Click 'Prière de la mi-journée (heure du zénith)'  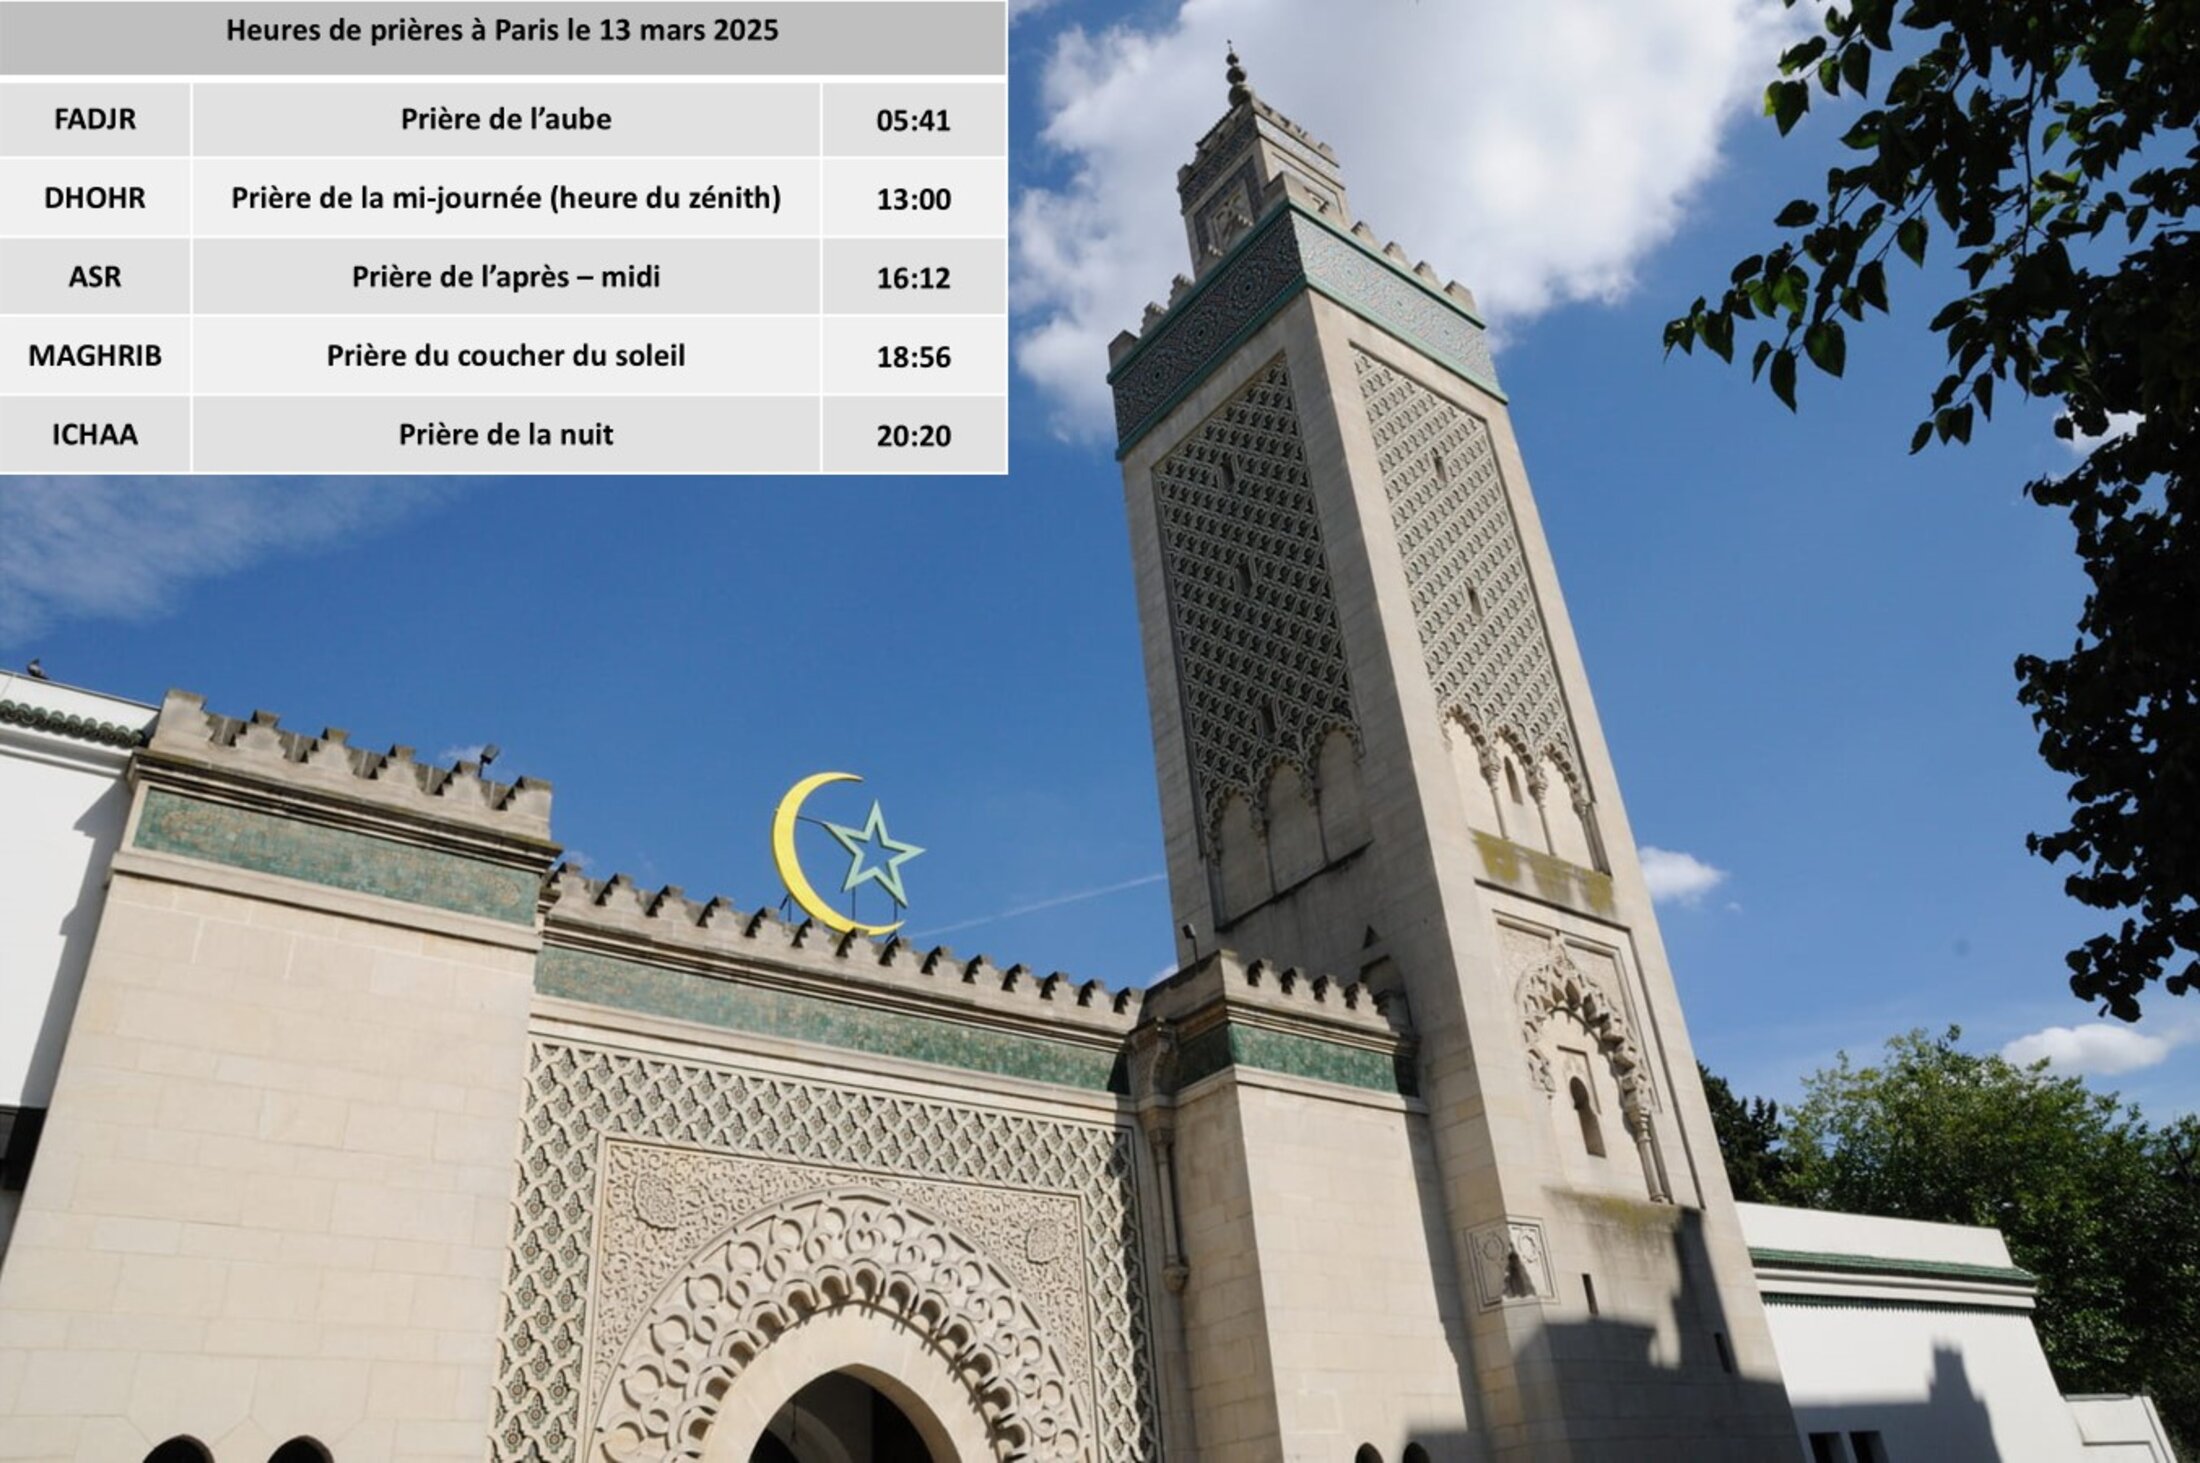coord(506,198)
